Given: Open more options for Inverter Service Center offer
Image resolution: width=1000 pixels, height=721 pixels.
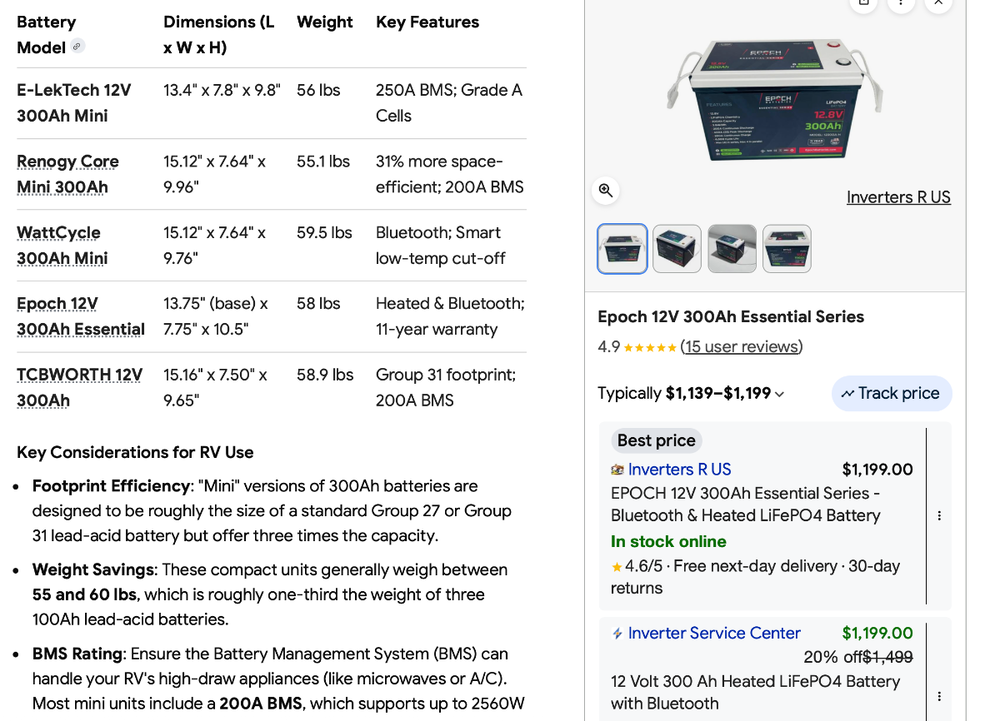Looking at the screenshot, I should 938,696.
